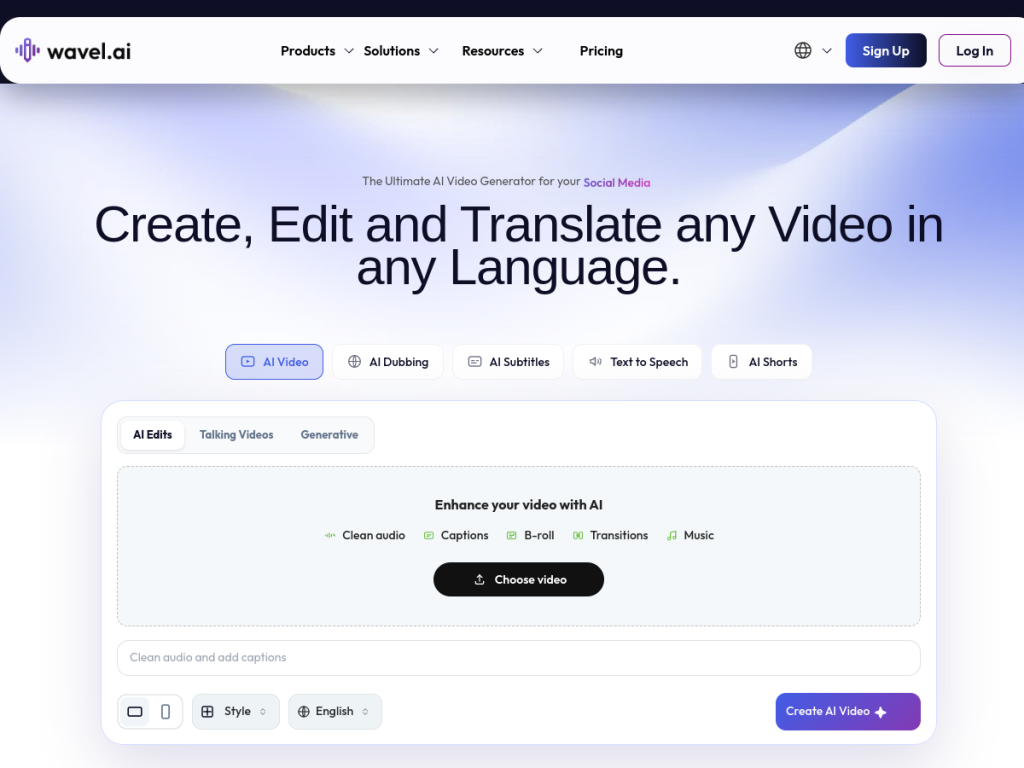1024x768 pixels.
Task: Select landscape aspect ratio
Action: pyautogui.click(x=135, y=711)
